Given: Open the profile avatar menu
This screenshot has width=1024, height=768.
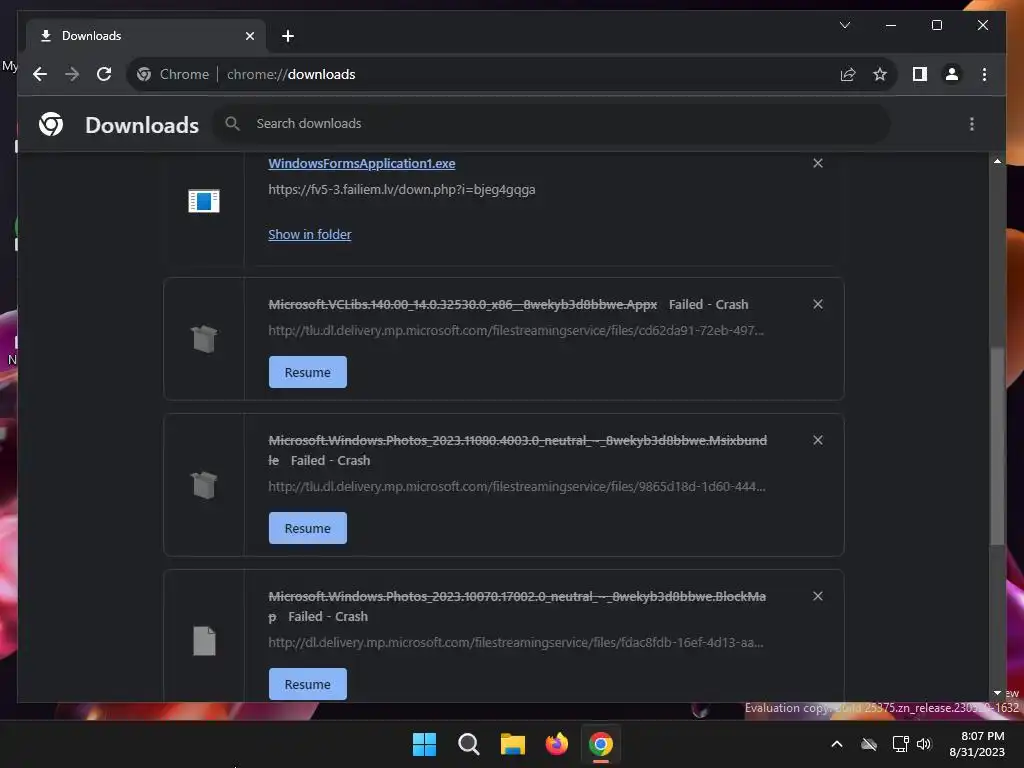Looking at the screenshot, I should (952, 74).
